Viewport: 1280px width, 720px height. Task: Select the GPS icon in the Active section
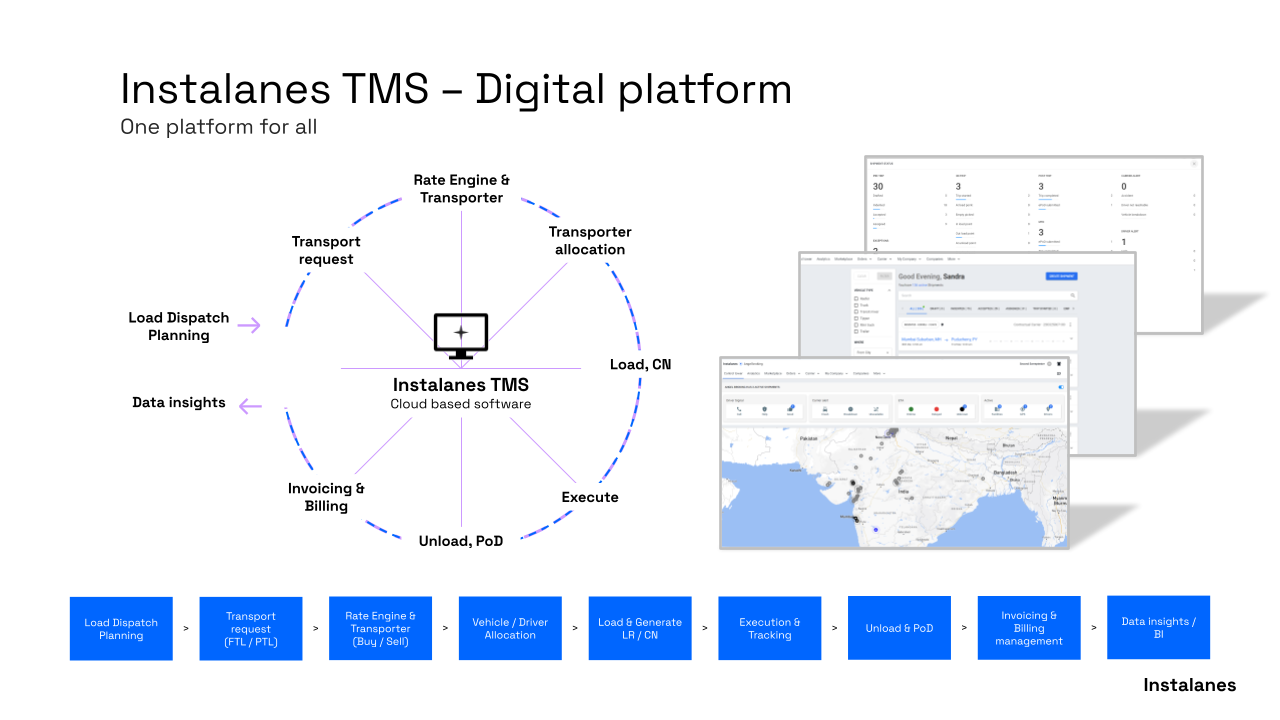pyautogui.click(x=1024, y=409)
